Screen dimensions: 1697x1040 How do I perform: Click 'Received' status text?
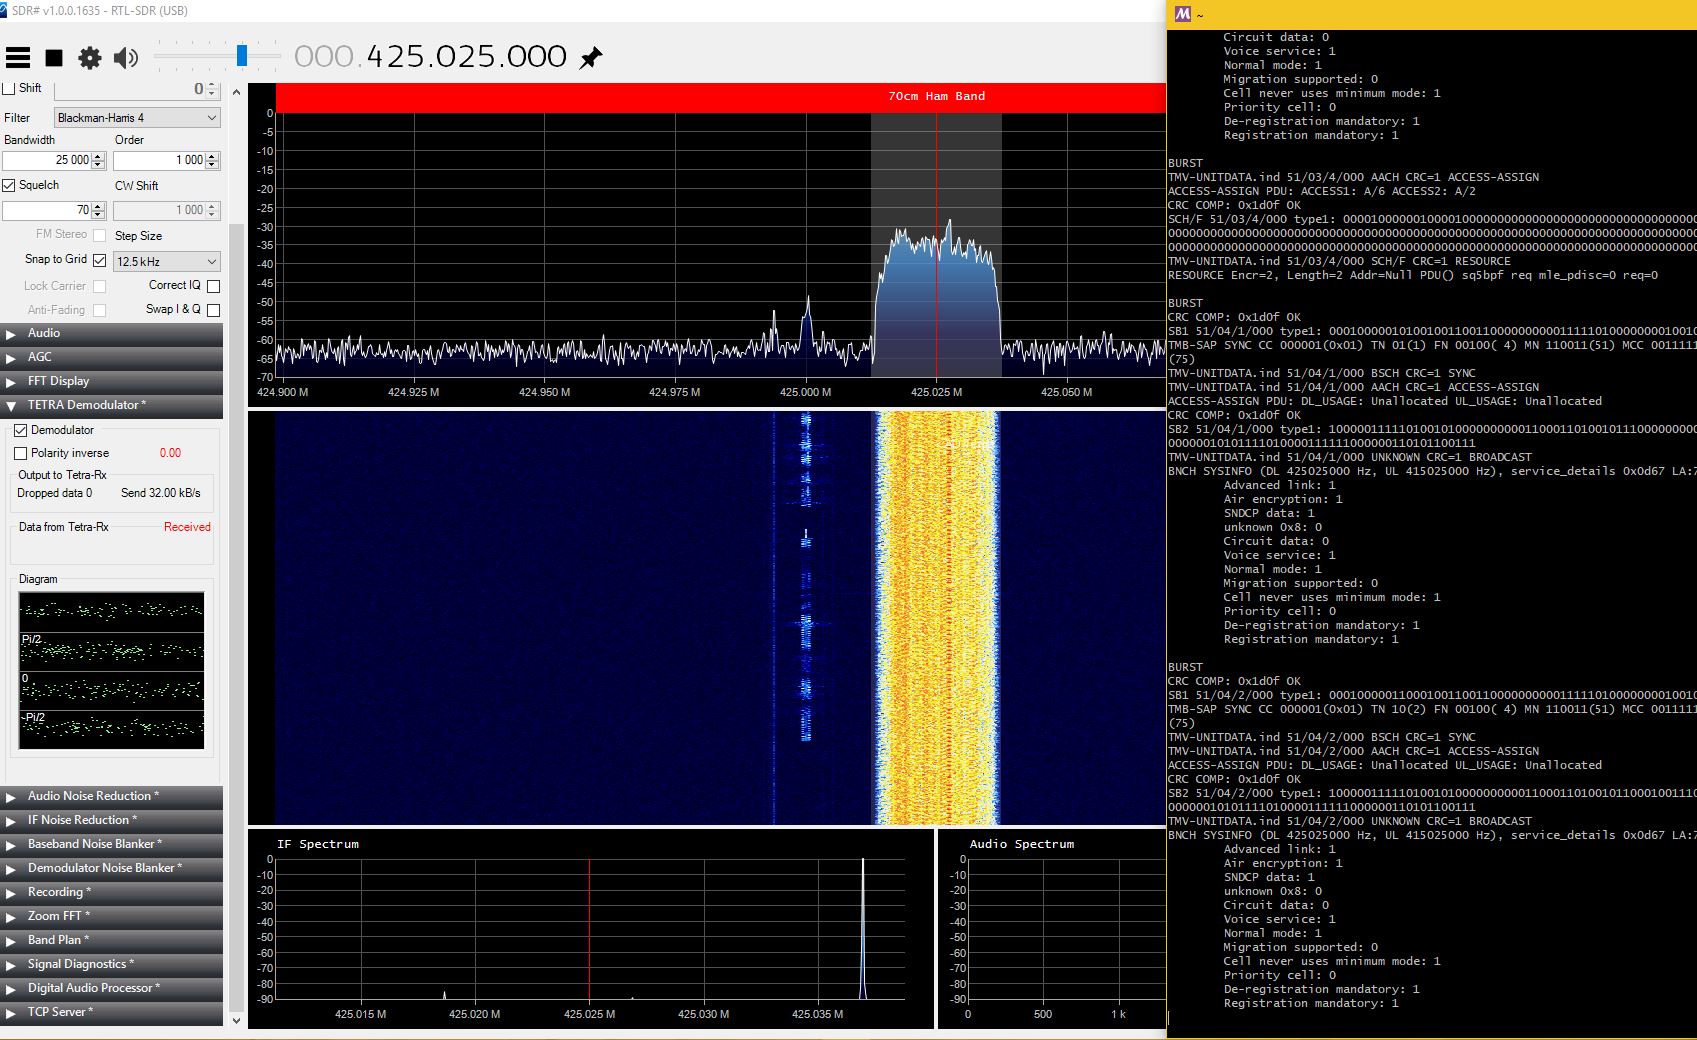click(x=187, y=527)
